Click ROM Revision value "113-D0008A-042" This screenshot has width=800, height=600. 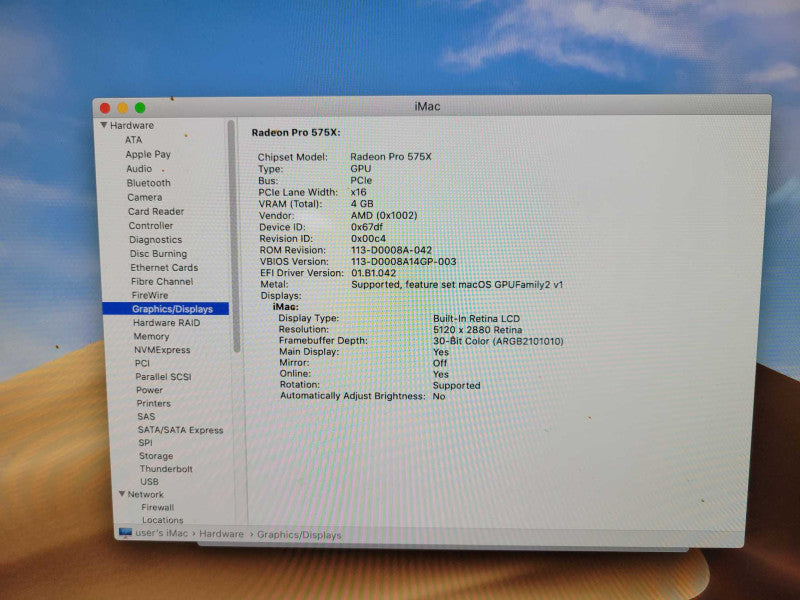pyautogui.click(x=391, y=250)
